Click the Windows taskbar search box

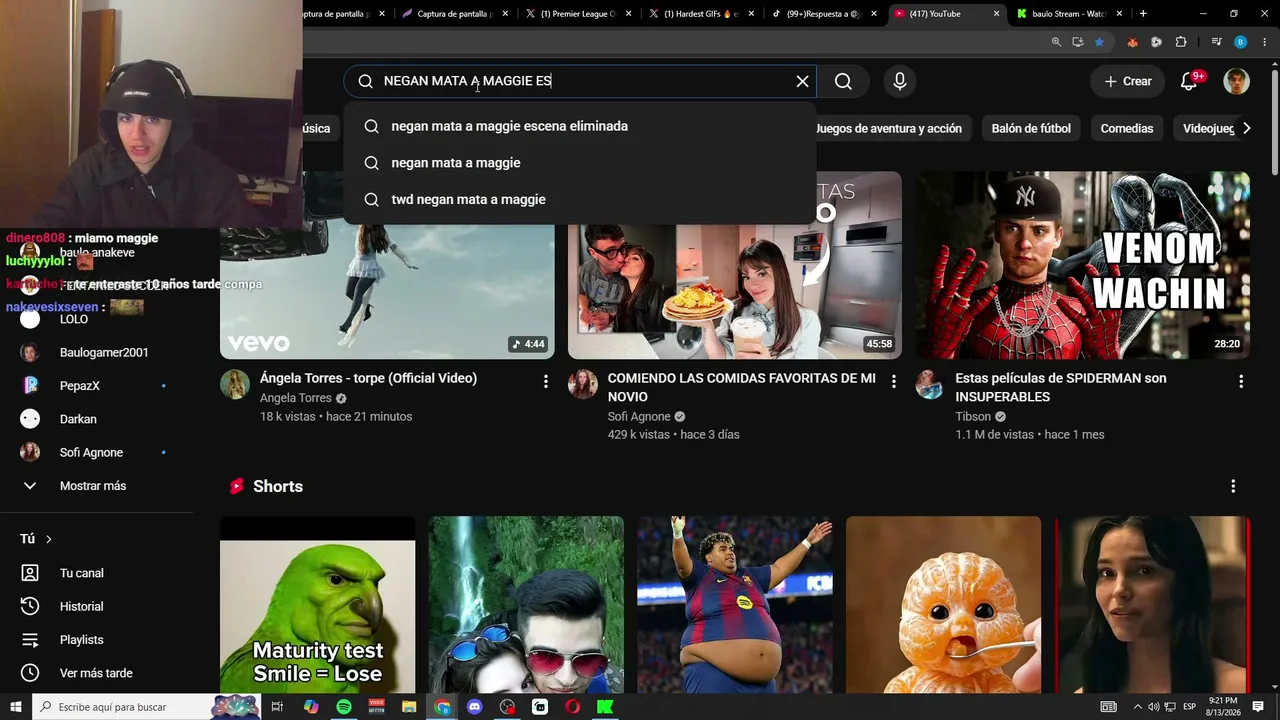click(147, 707)
